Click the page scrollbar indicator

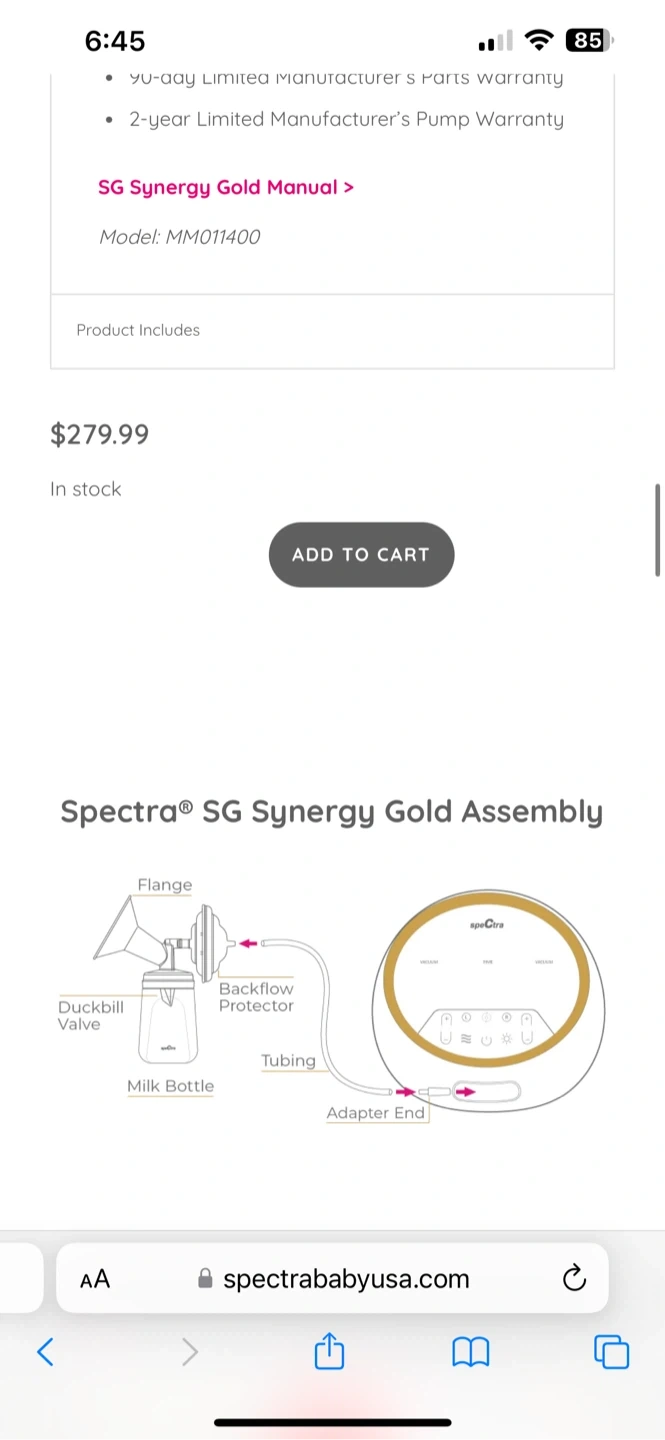[657, 530]
